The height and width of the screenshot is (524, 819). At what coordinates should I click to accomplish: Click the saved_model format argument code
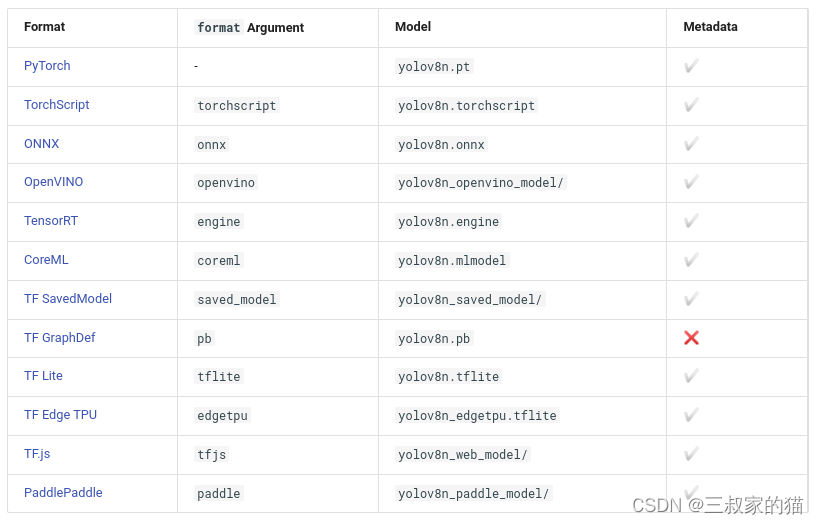tap(237, 299)
